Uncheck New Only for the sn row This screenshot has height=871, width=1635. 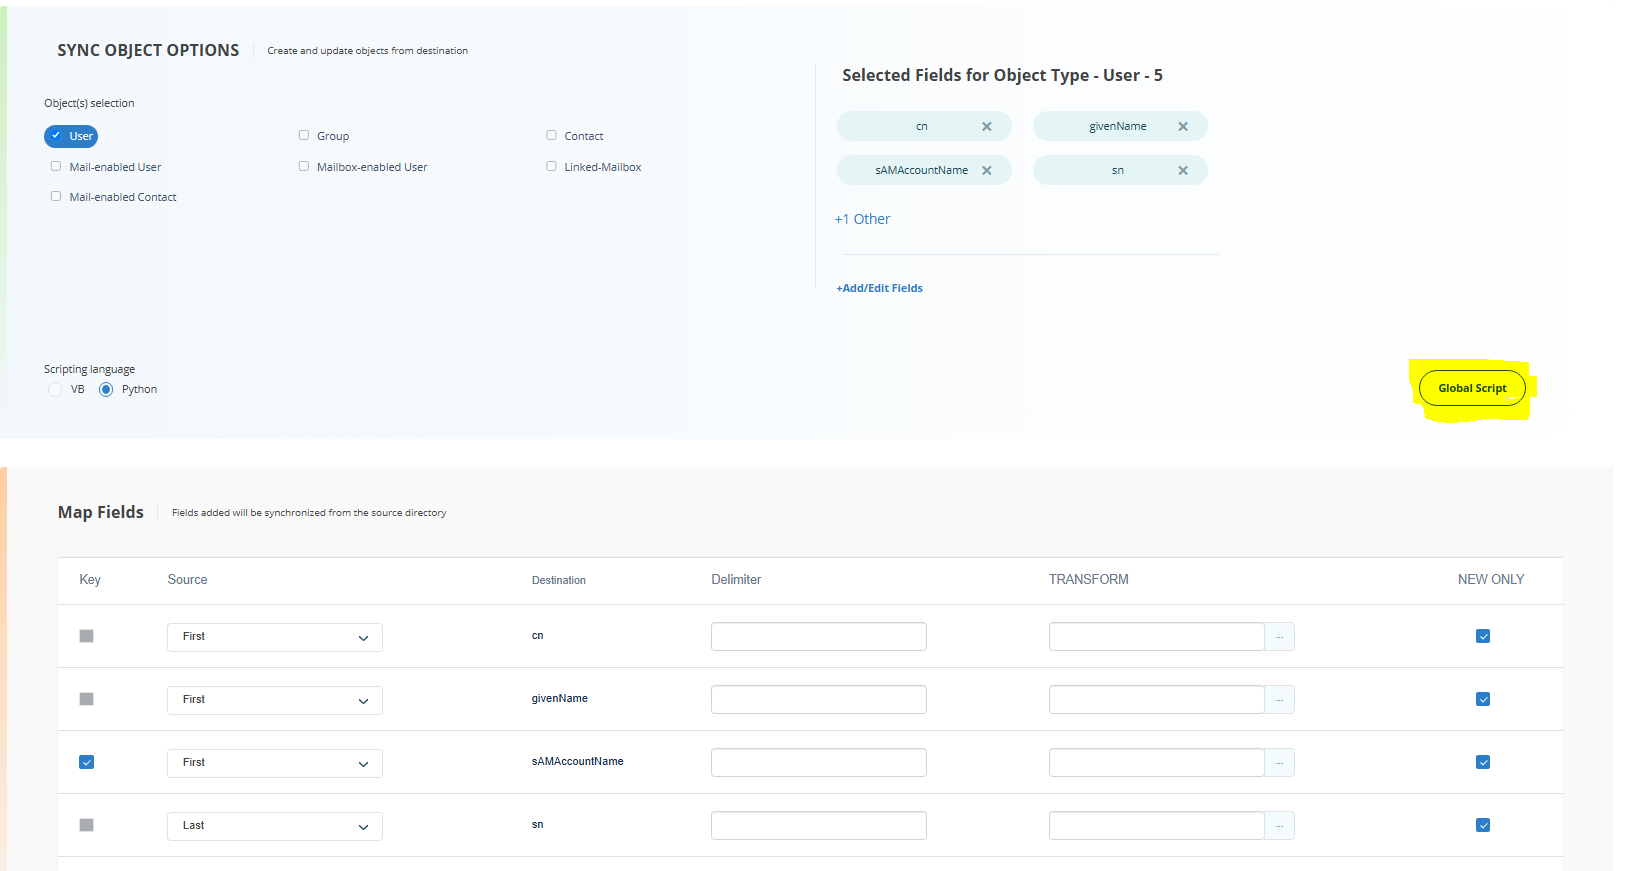tap(1482, 825)
